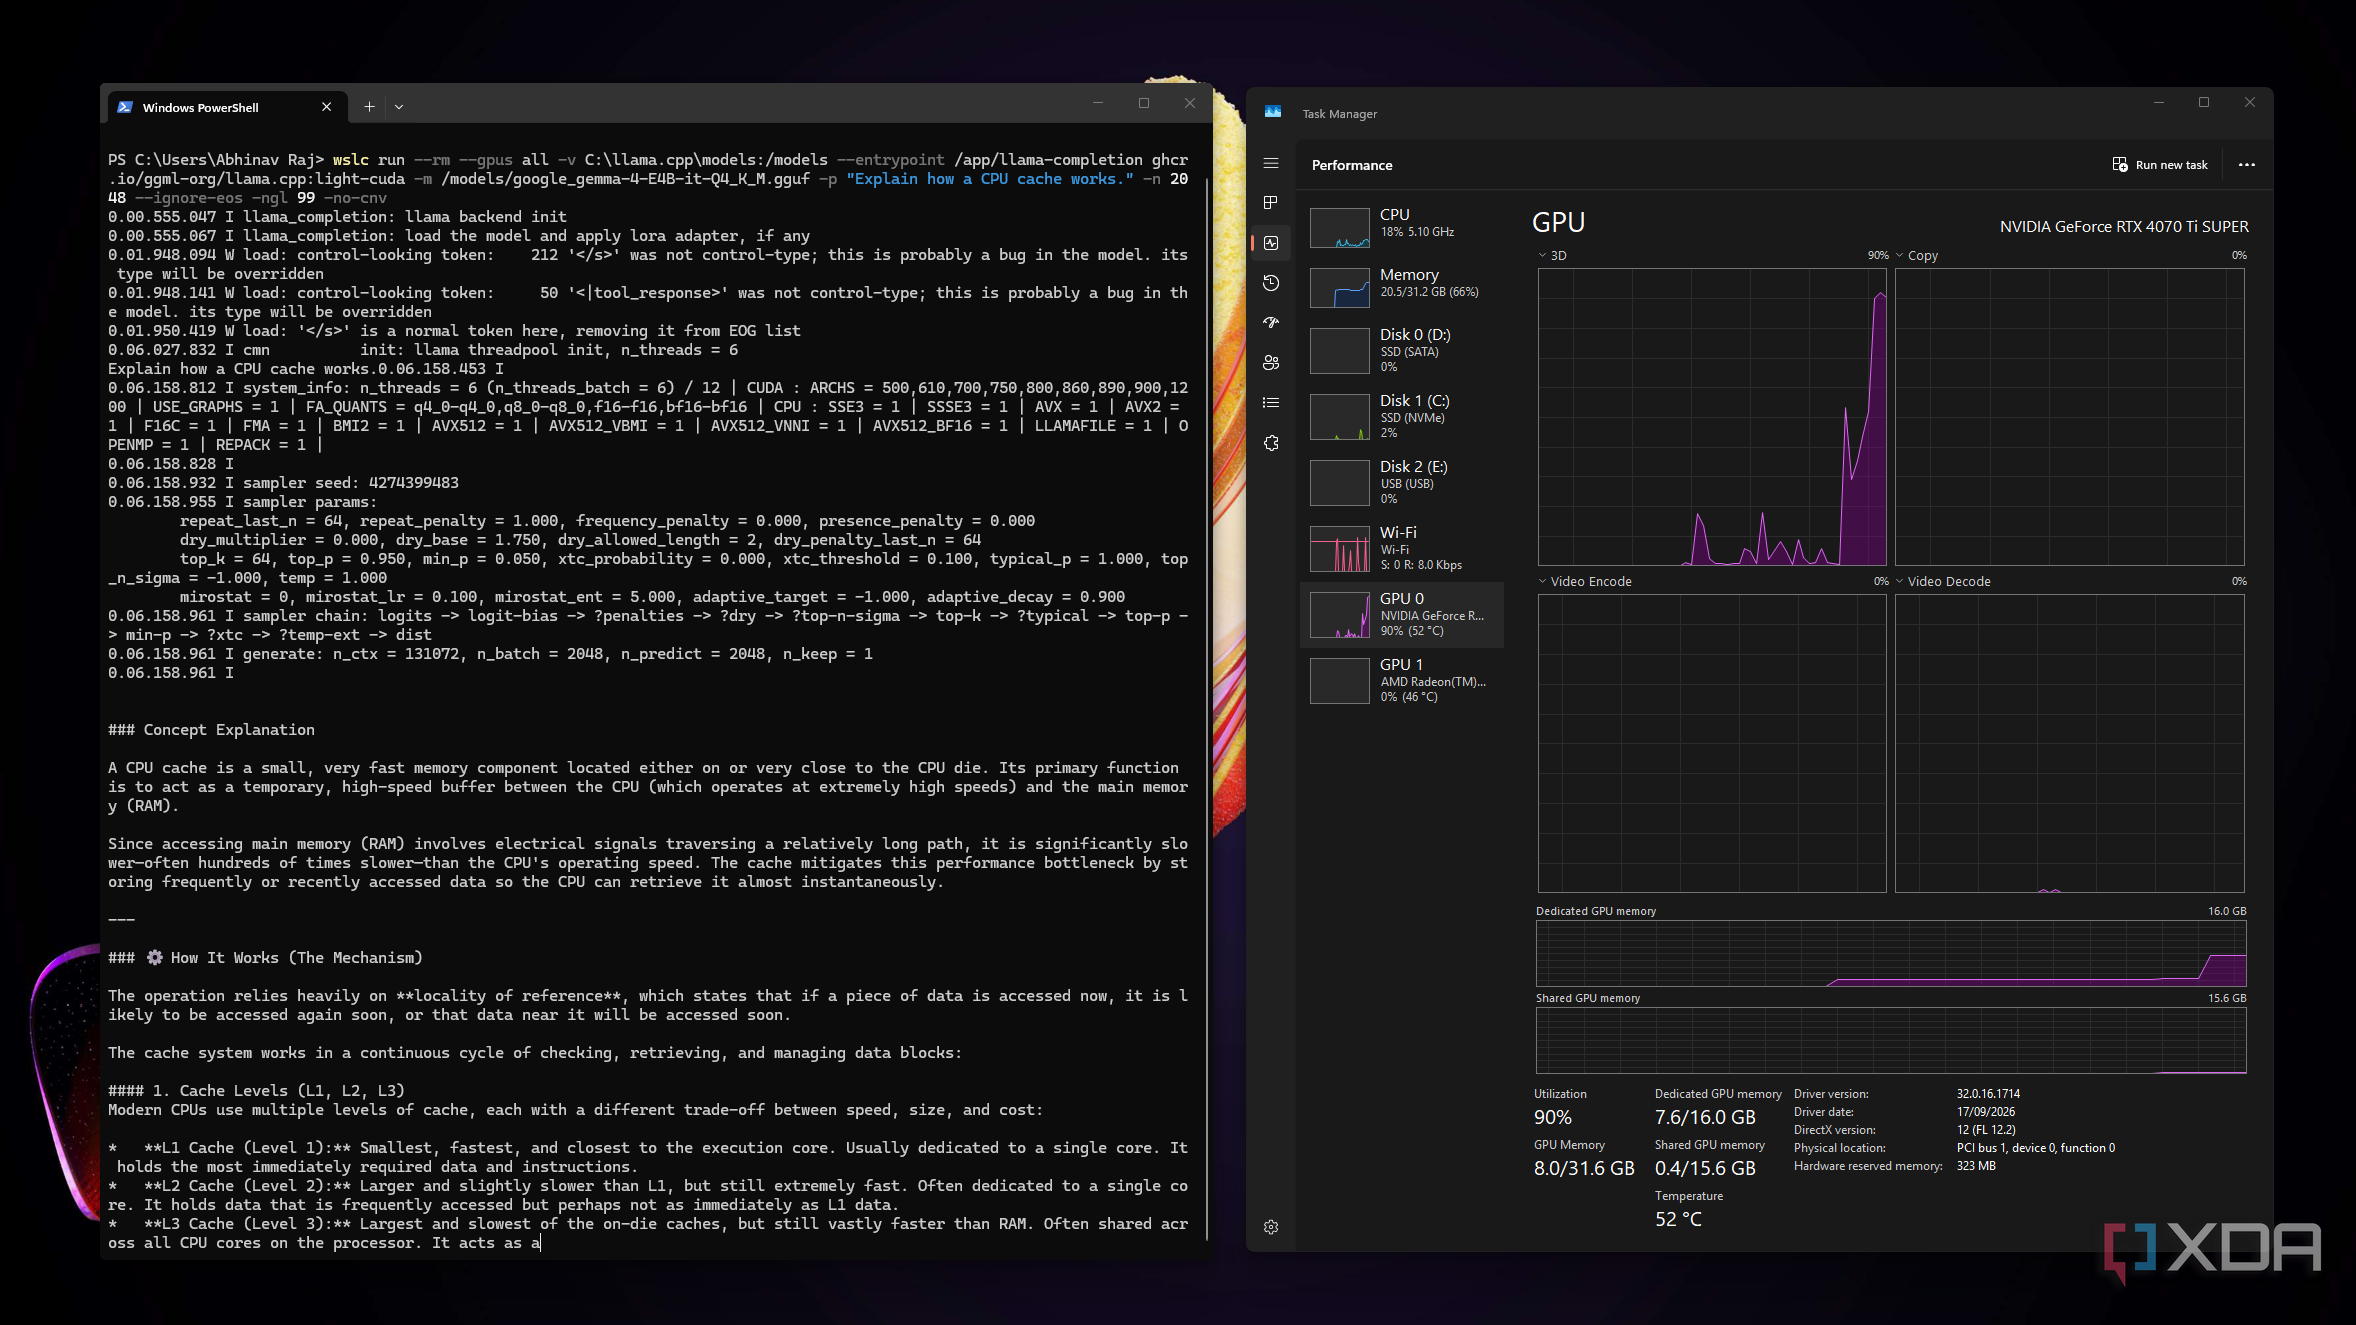Click the Run new task button
The width and height of the screenshot is (2356, 1325).
tap(2159, 165)
